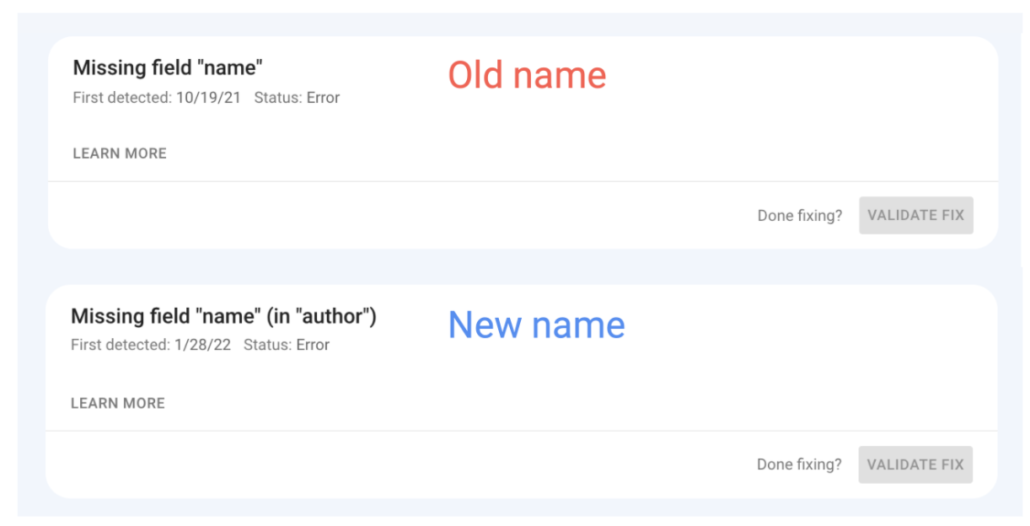
Task: Click the empty footer area left of the top "Done fixing?"
Action: click(400, 216)
